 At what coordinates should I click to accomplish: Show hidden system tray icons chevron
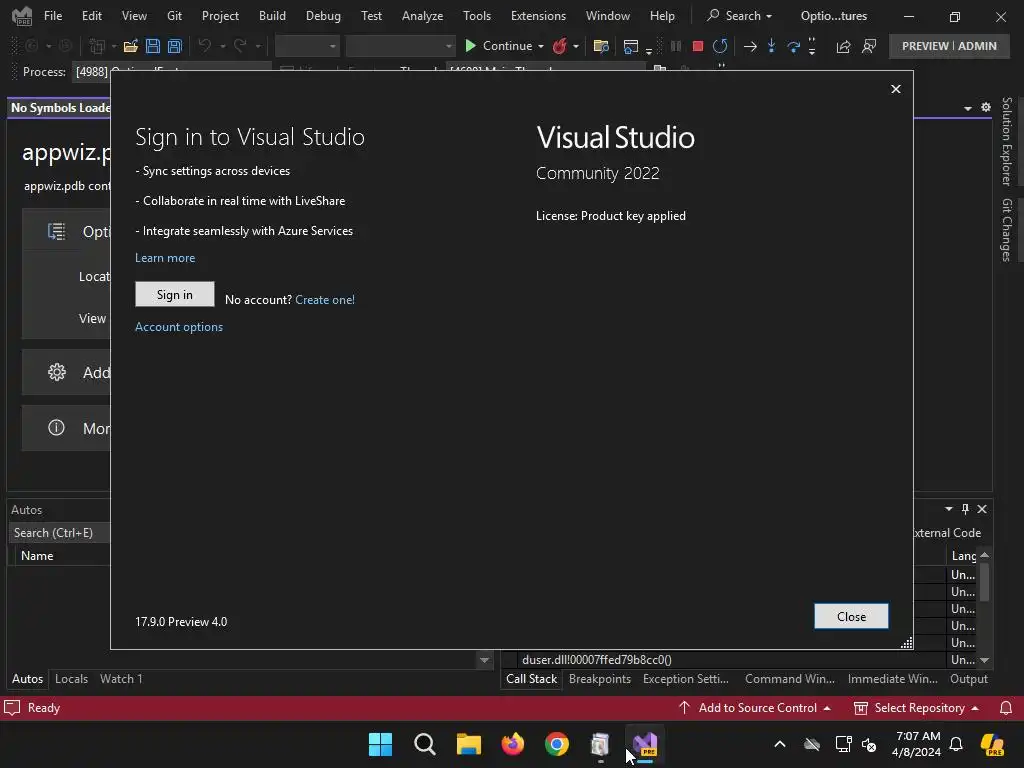tap(780, 744)
